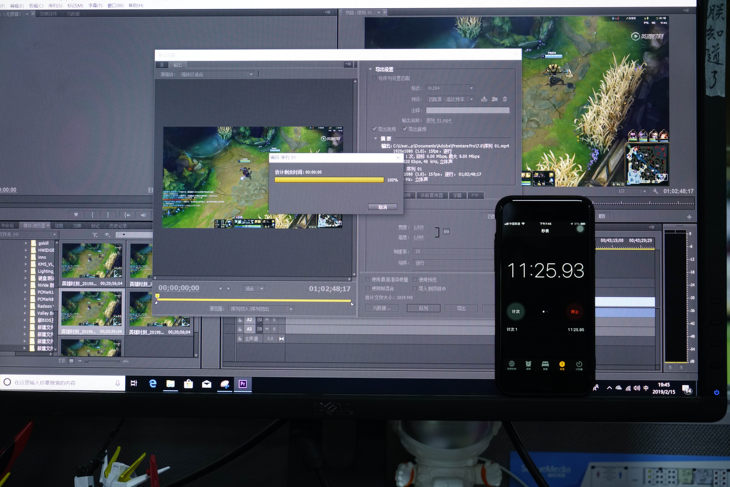Click the Cortana search box
The width and height of the screenshot is (730, 487).
coord(62,383)
